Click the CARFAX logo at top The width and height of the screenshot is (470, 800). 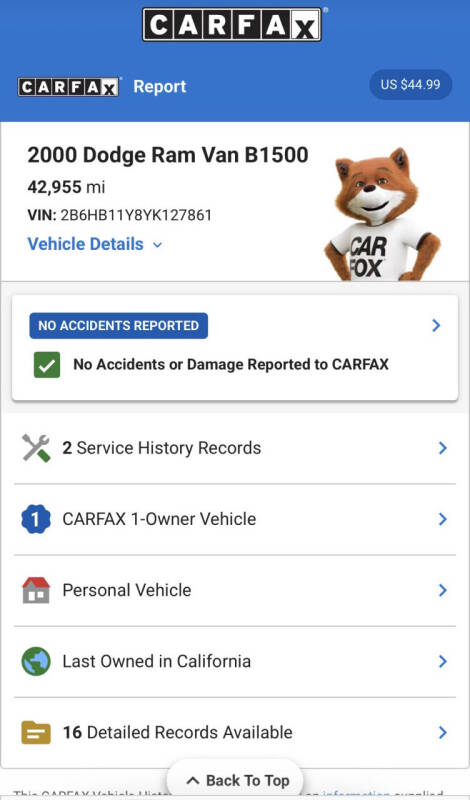click(232, 24)
